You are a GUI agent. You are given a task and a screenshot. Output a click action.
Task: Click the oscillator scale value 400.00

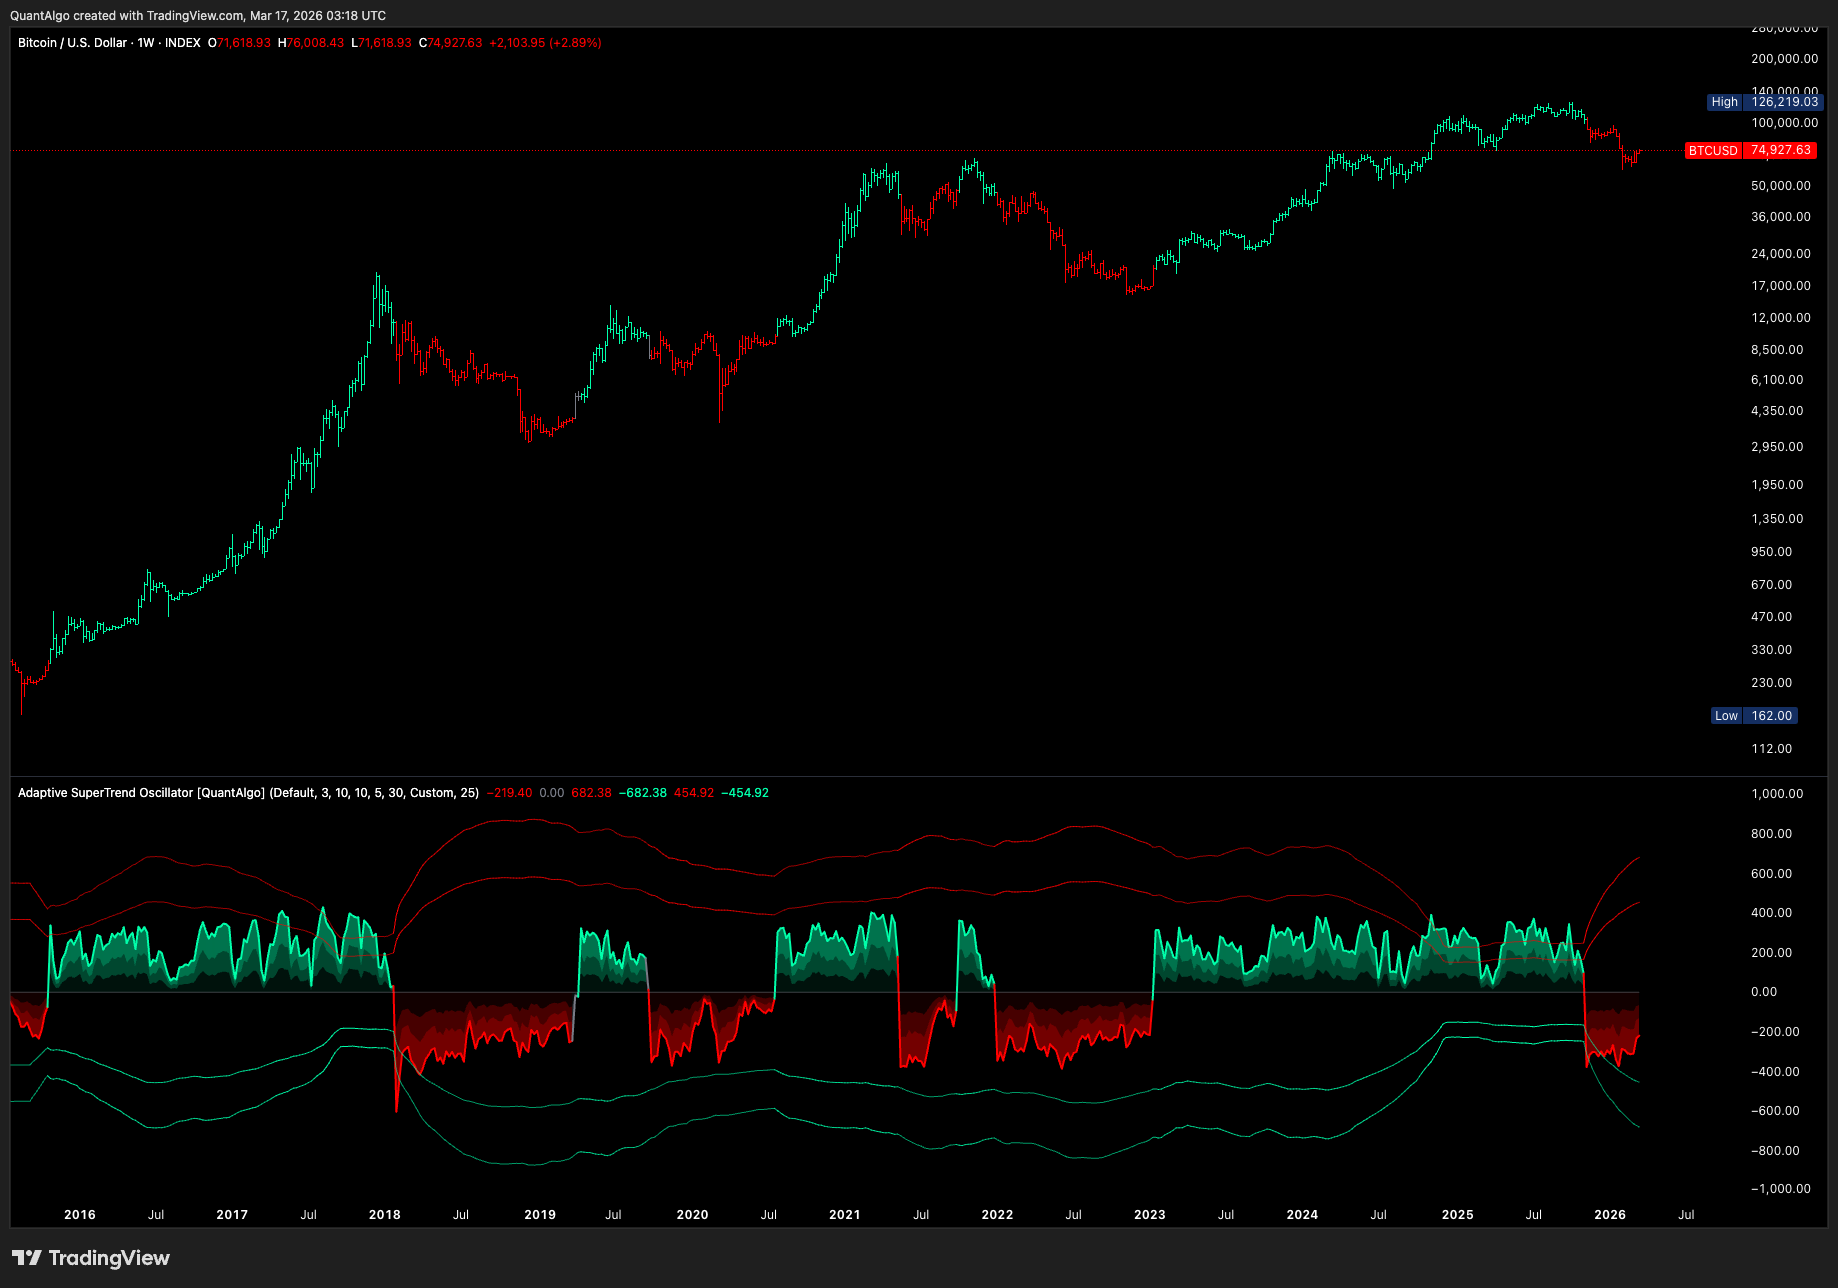[x=1772, y=913]
